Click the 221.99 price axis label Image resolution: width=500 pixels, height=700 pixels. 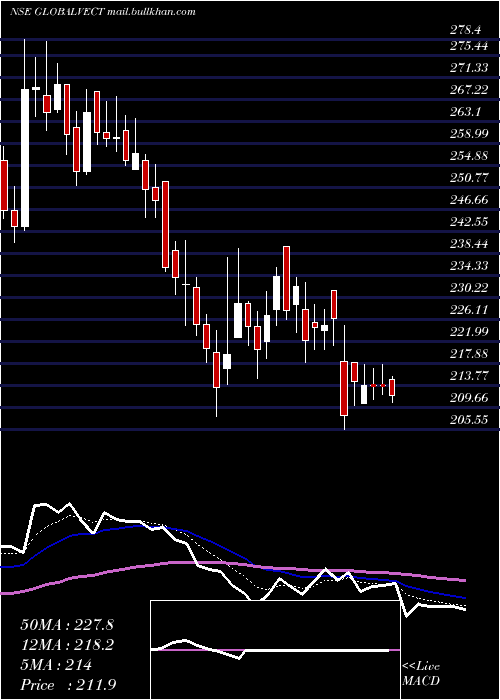click(471, 332)
